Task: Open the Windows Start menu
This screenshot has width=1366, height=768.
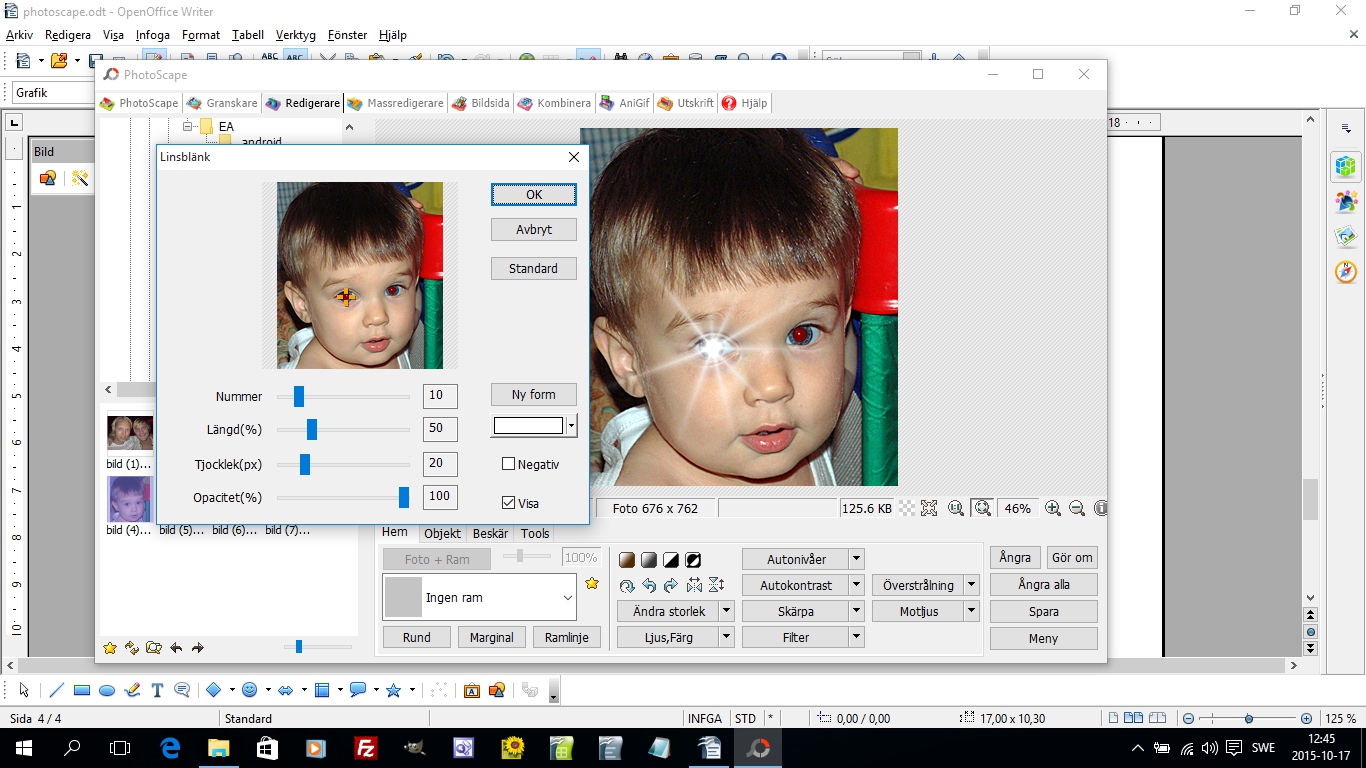Action: coord(24,747)
